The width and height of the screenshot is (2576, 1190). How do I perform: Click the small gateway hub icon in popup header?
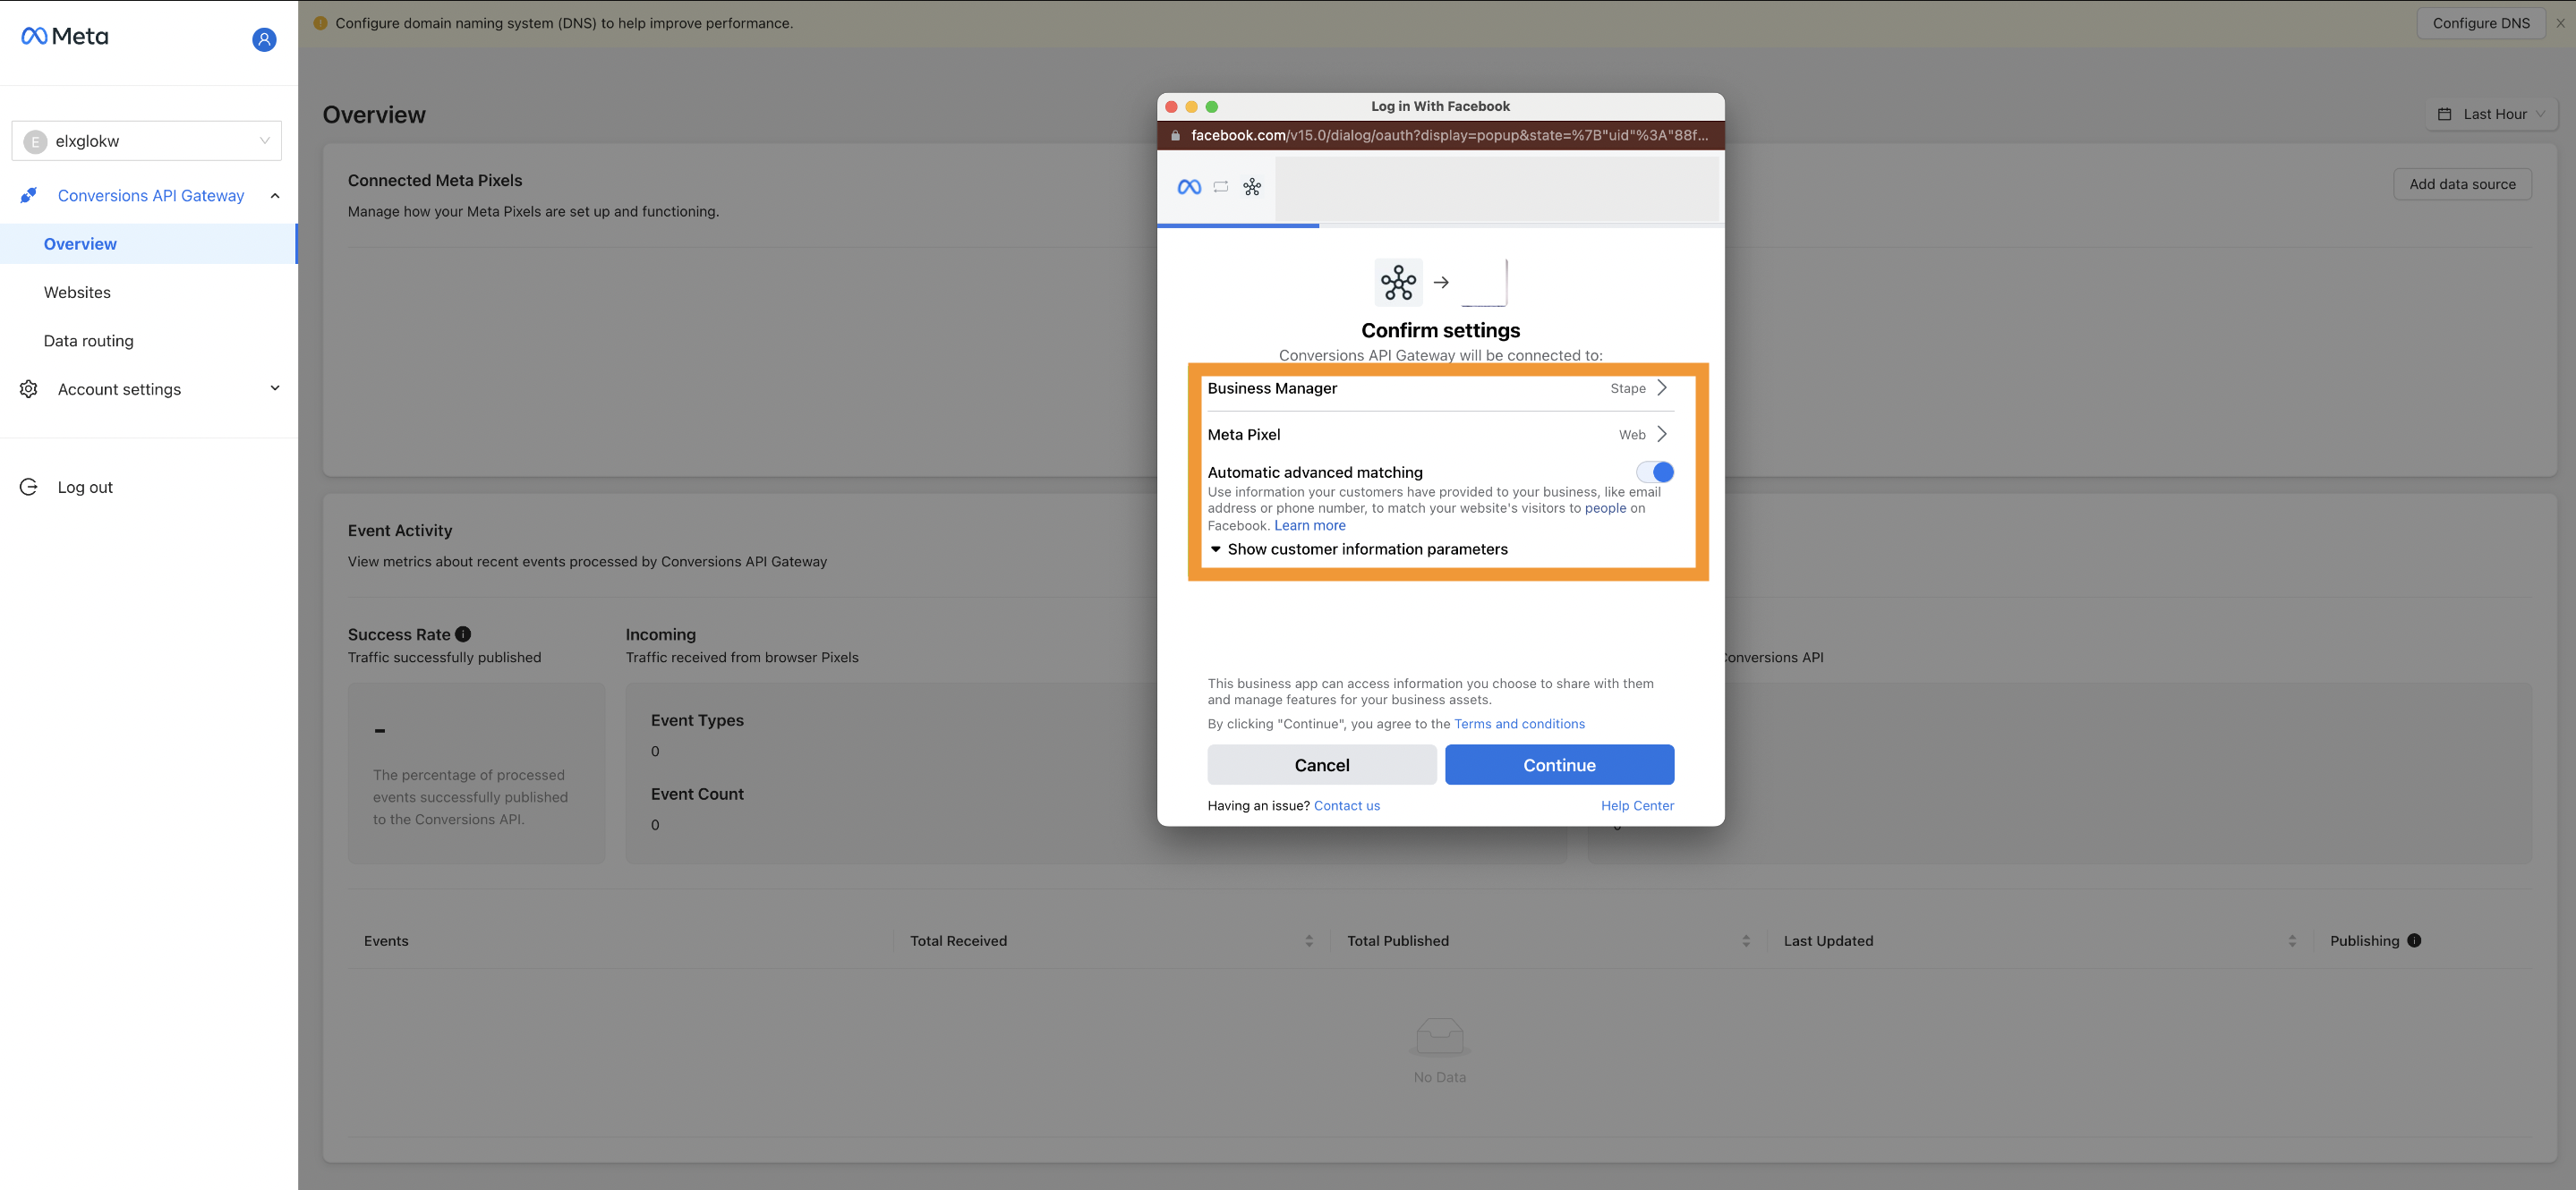tap(1252, 187)
